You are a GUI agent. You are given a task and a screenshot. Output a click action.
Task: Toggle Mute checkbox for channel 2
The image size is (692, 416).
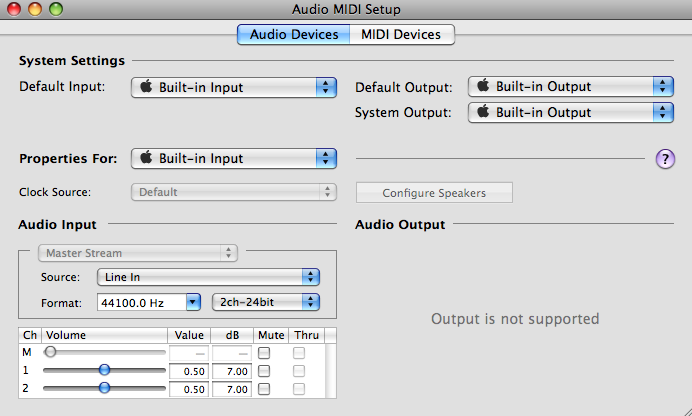pos(264,389)
